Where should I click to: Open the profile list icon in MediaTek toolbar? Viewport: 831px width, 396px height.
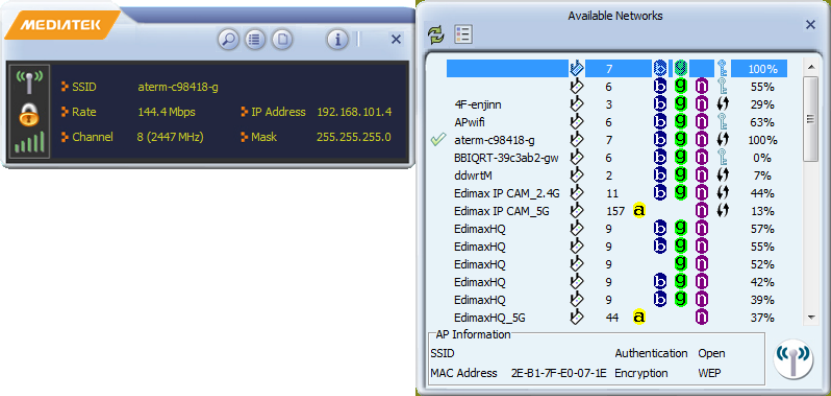[x=255, y=39]
